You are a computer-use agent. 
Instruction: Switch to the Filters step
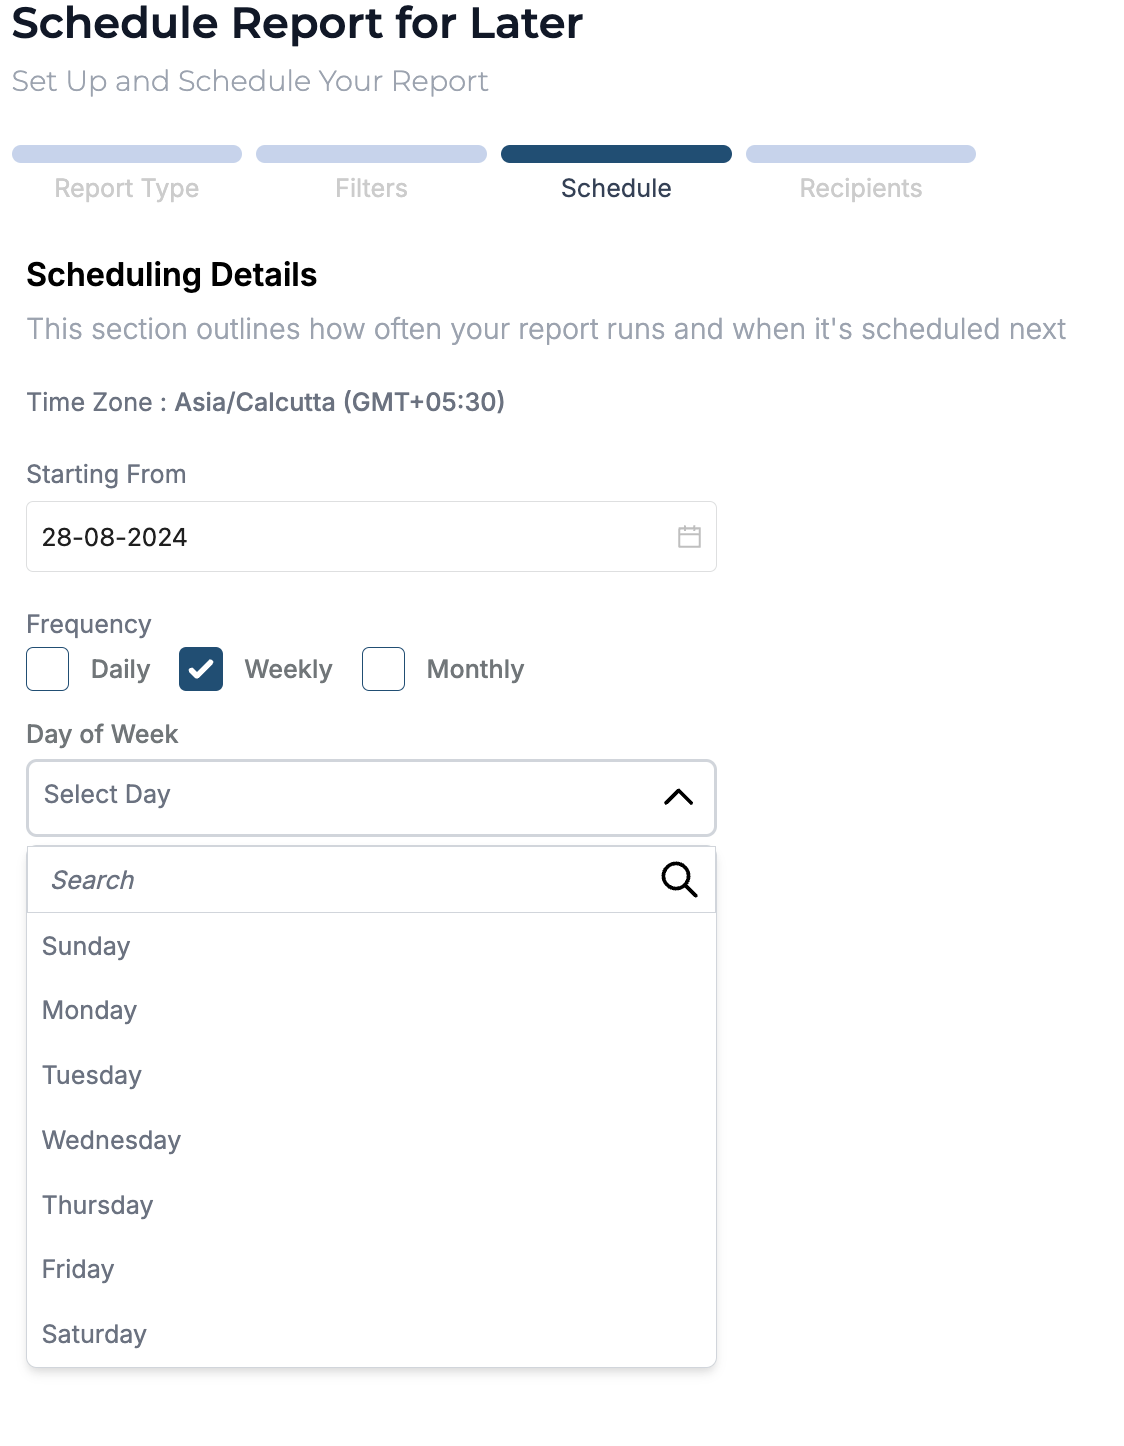point(371,188)
